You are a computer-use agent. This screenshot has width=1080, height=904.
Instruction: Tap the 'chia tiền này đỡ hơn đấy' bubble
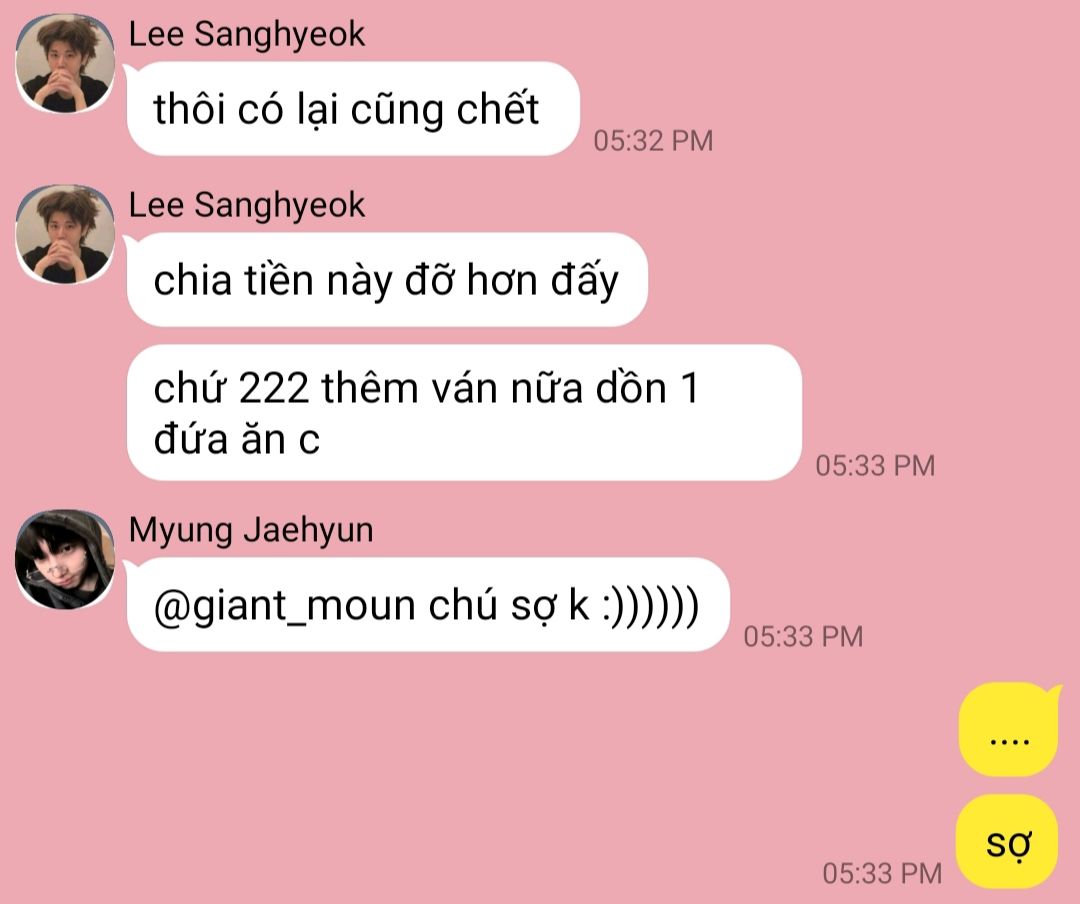387,280
